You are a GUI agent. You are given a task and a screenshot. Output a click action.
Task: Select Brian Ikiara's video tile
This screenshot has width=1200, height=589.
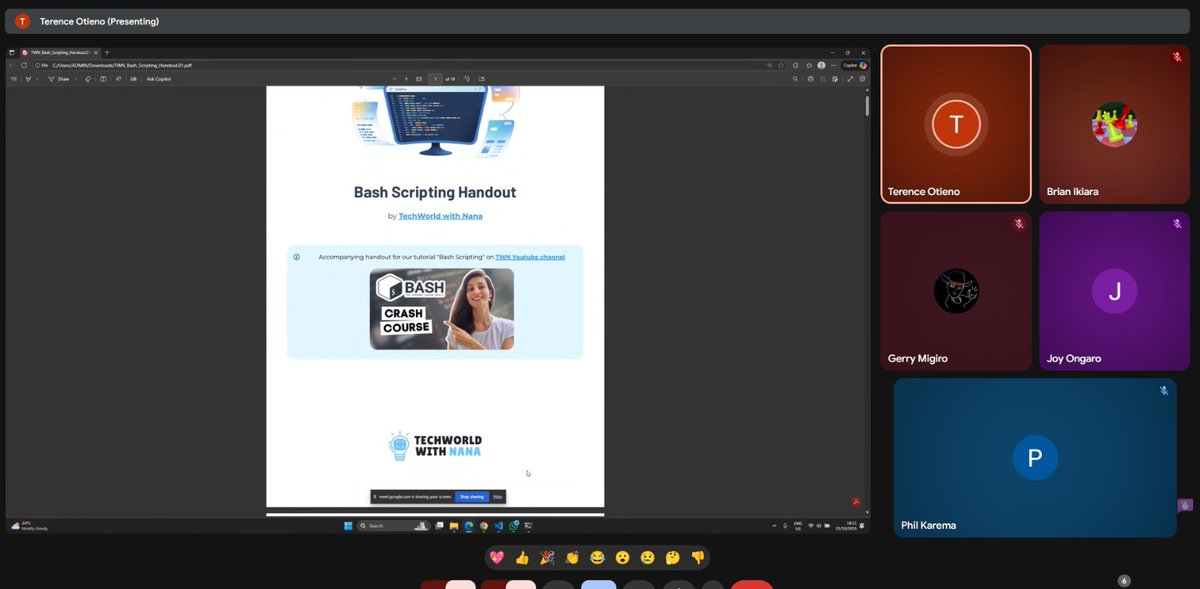[x=1114, y=124]
